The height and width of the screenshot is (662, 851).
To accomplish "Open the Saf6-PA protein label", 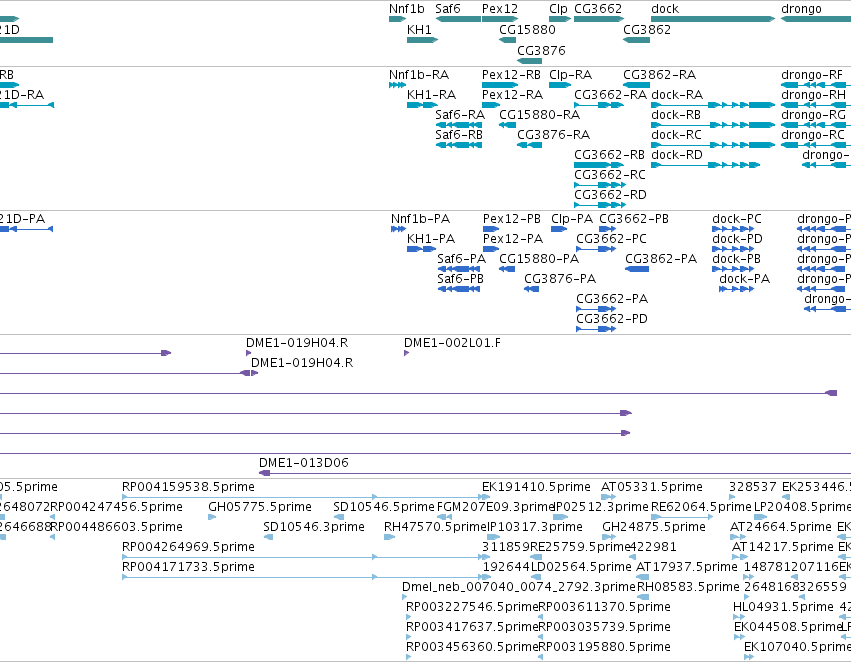I will 461,259.
